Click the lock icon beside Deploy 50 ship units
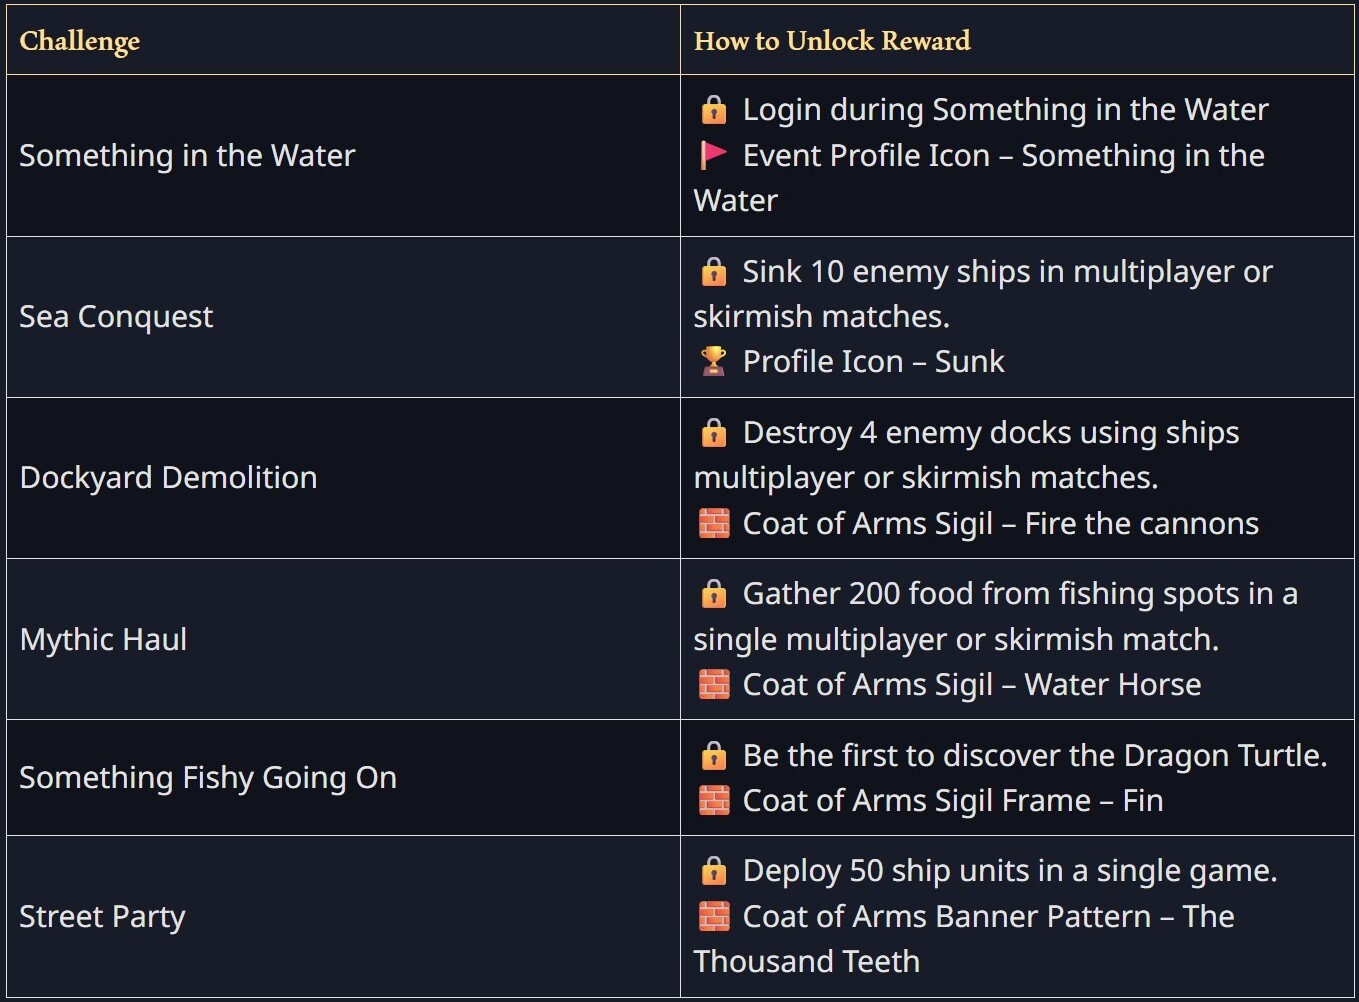The height and width of the screenshot is (1002, 1359). [713, 871]
